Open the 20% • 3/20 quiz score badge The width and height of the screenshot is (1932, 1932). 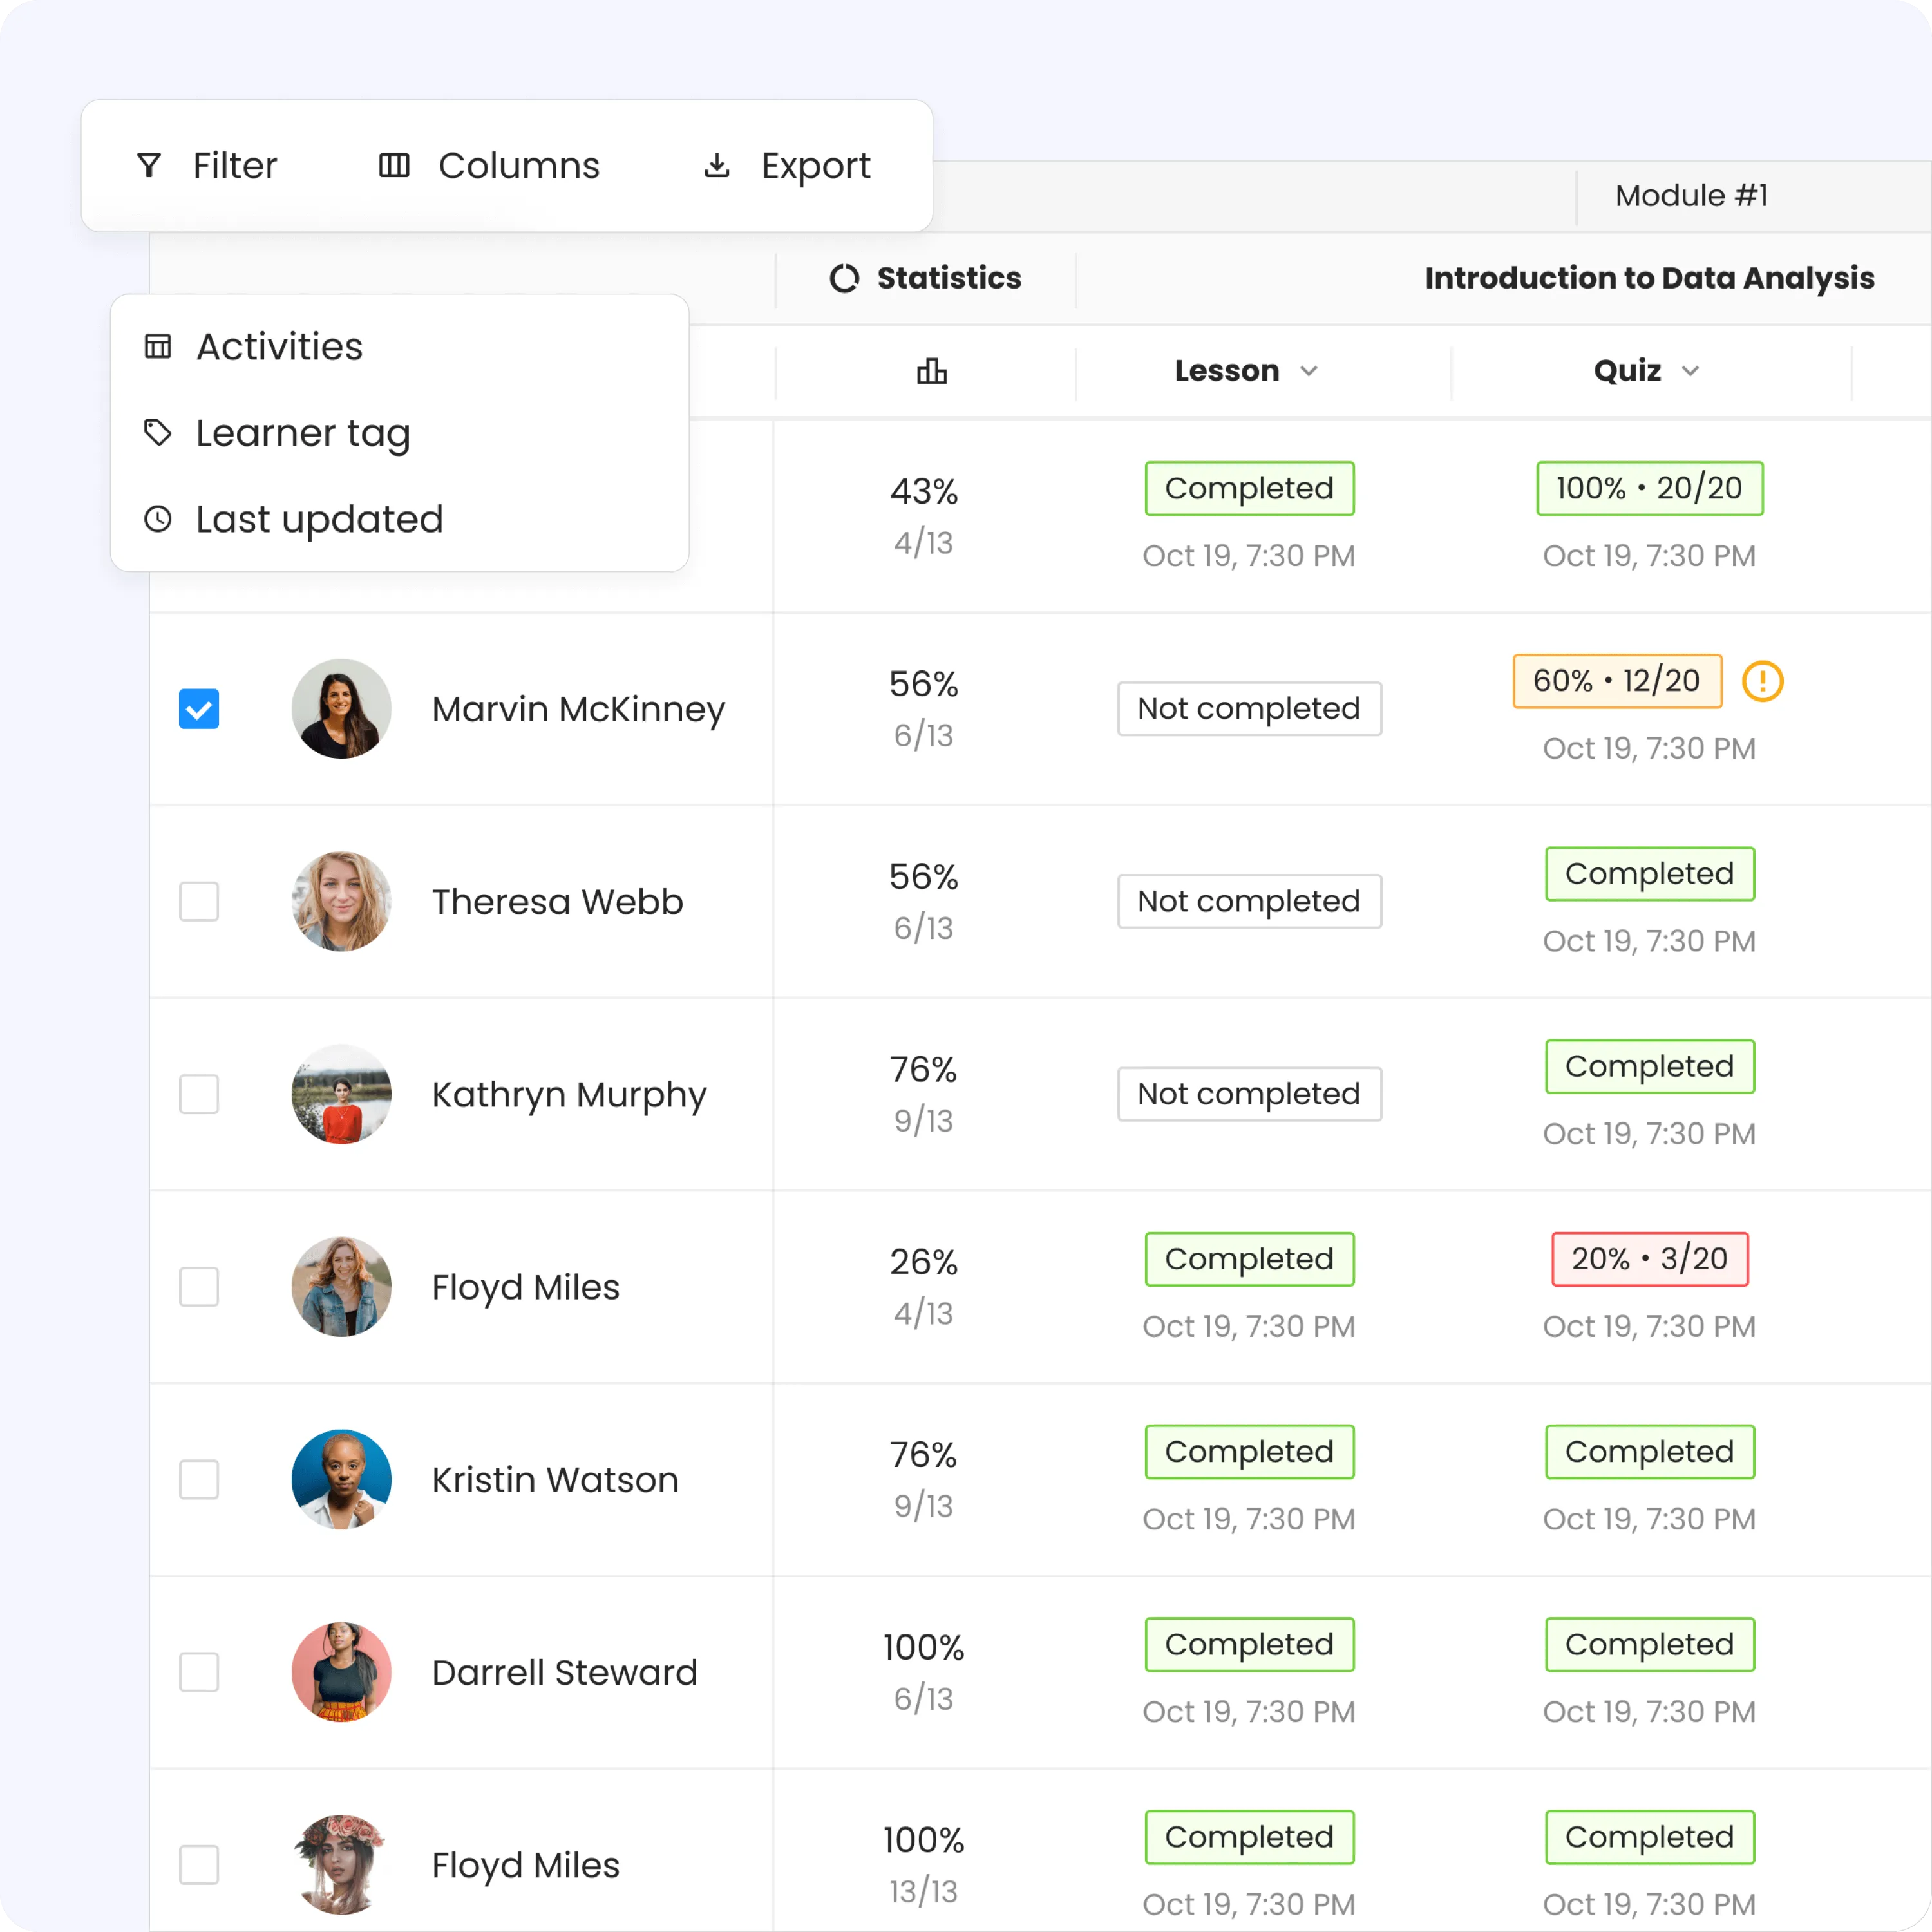click(x=1650, y=1259)
